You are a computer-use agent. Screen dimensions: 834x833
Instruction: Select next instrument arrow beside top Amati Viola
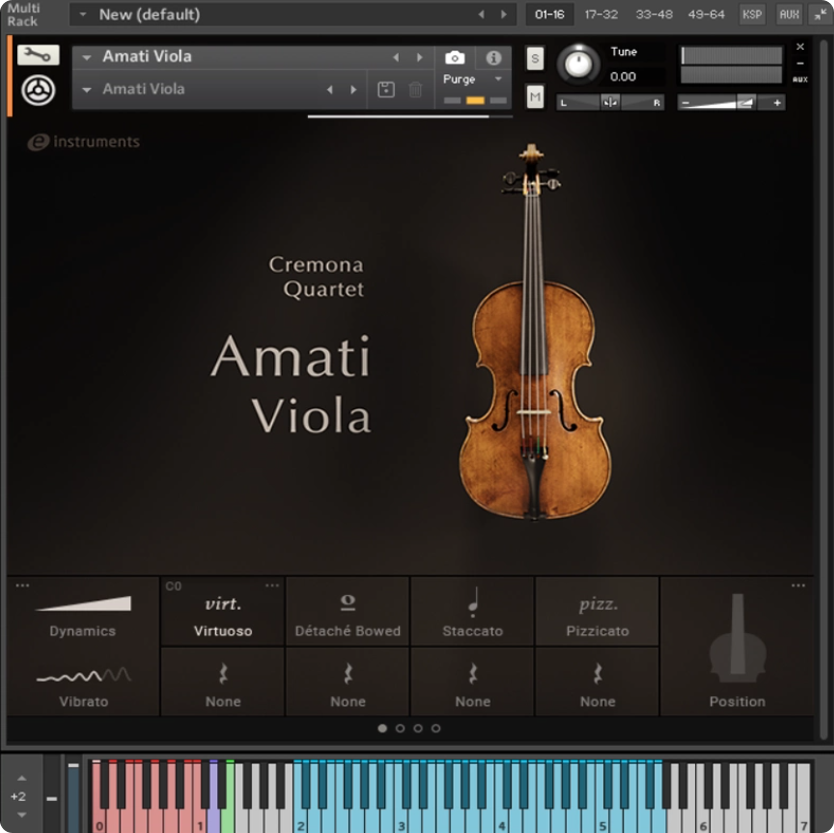click(x=420, y=57)
